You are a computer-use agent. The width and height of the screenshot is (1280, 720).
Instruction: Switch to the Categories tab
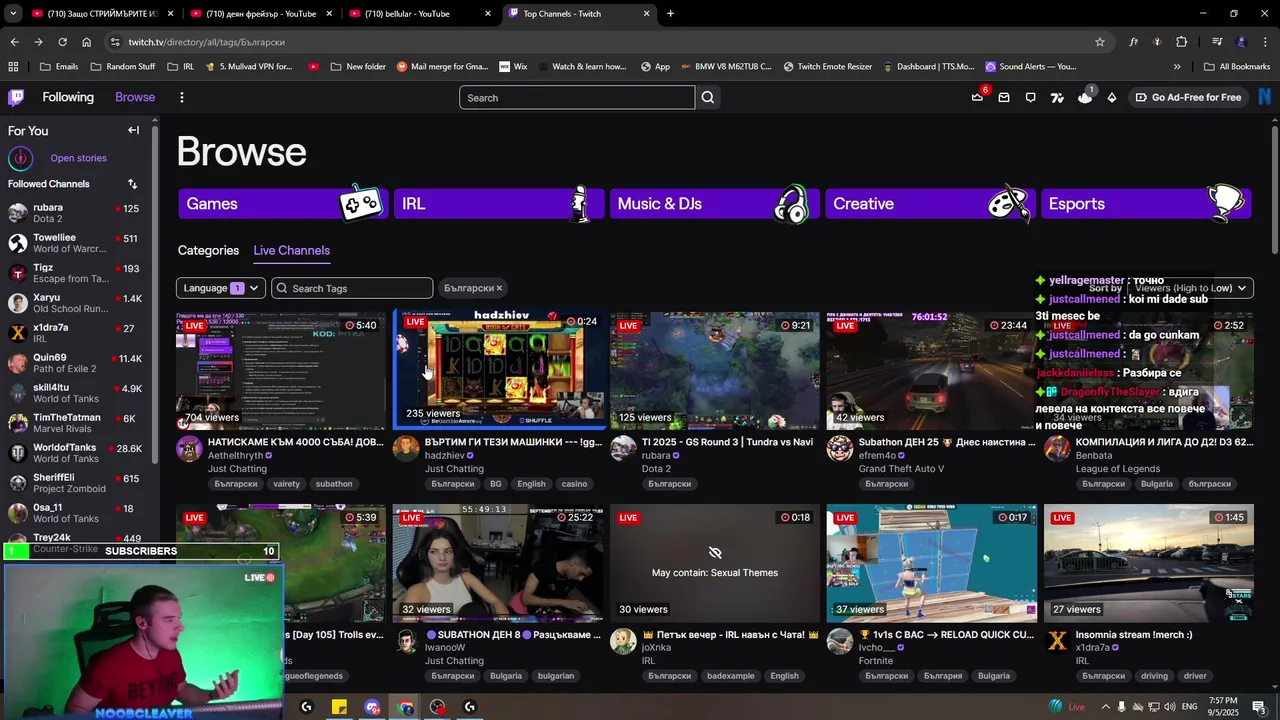pyautogui.click(x=208, y=250)
